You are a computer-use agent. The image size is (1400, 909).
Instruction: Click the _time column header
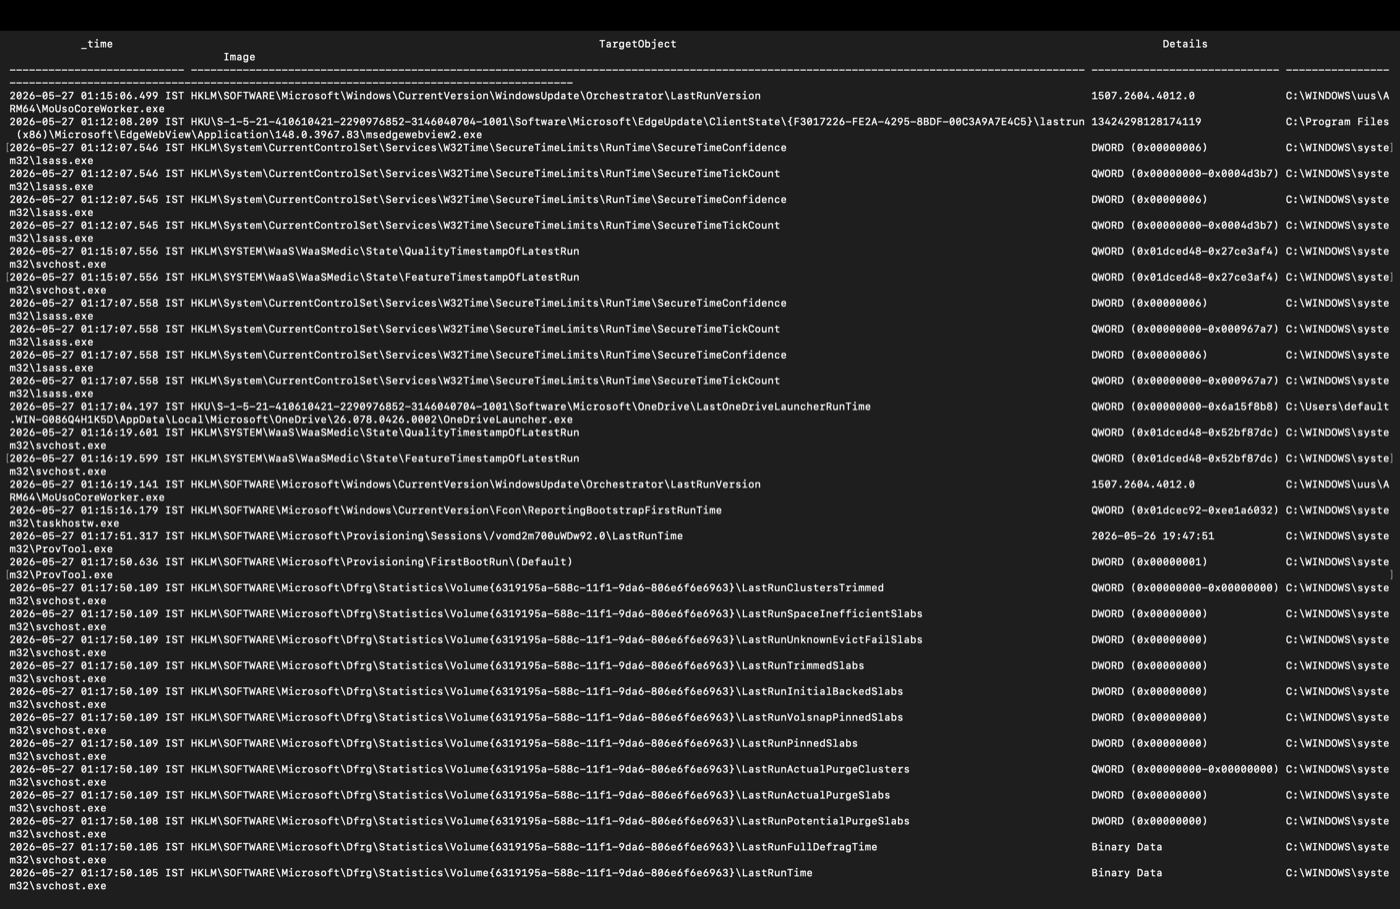[97, 44]
